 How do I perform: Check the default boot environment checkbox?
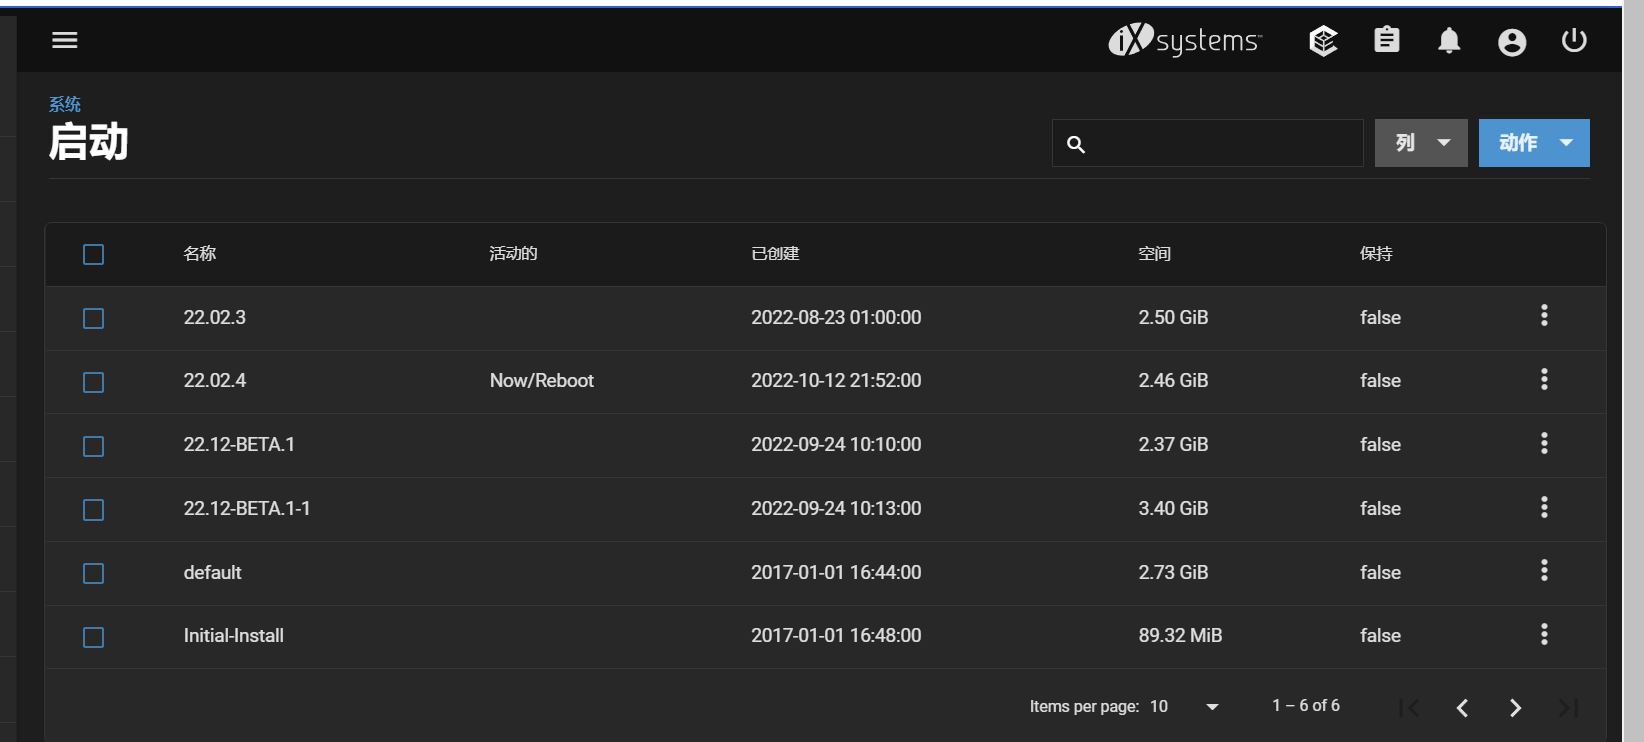93,573
